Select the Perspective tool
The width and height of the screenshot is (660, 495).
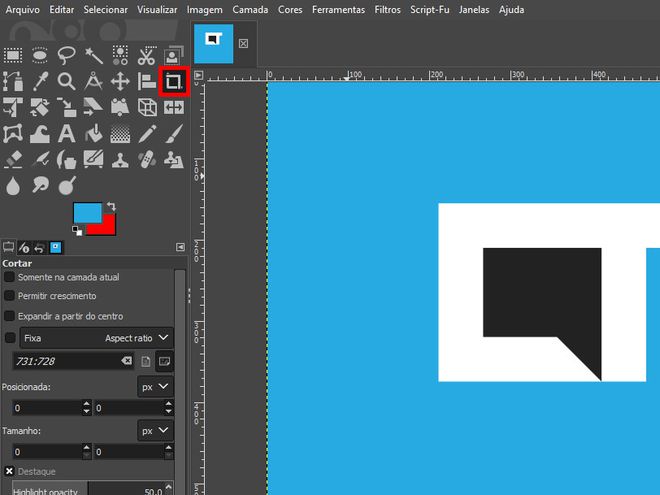(x=120, y=107)
